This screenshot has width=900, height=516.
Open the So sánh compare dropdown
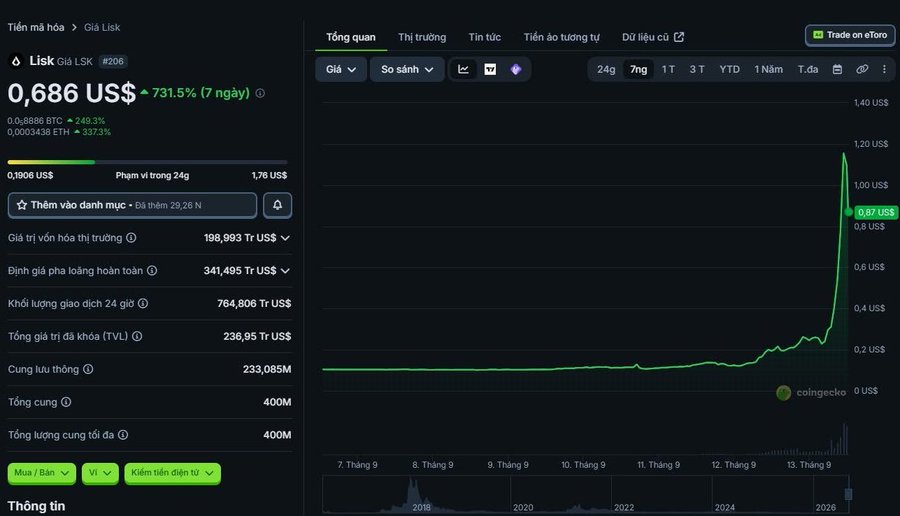click(407, 69)
